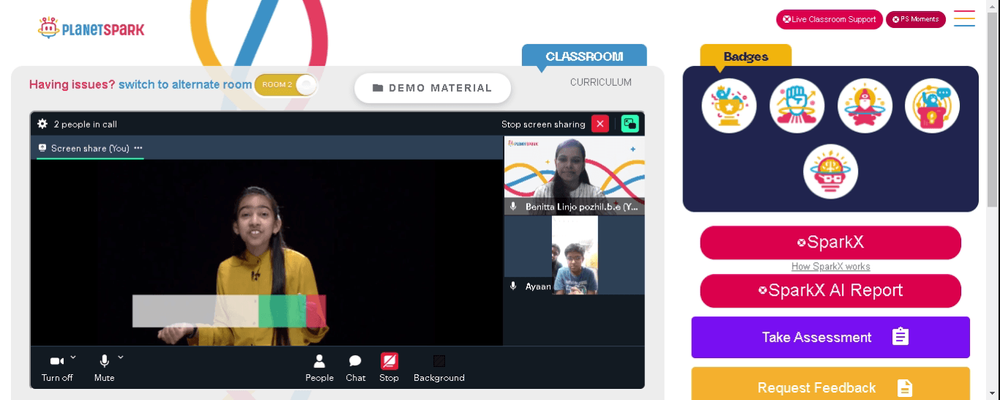Switch to the CURRICULUM tab

(x=601, y=82)
